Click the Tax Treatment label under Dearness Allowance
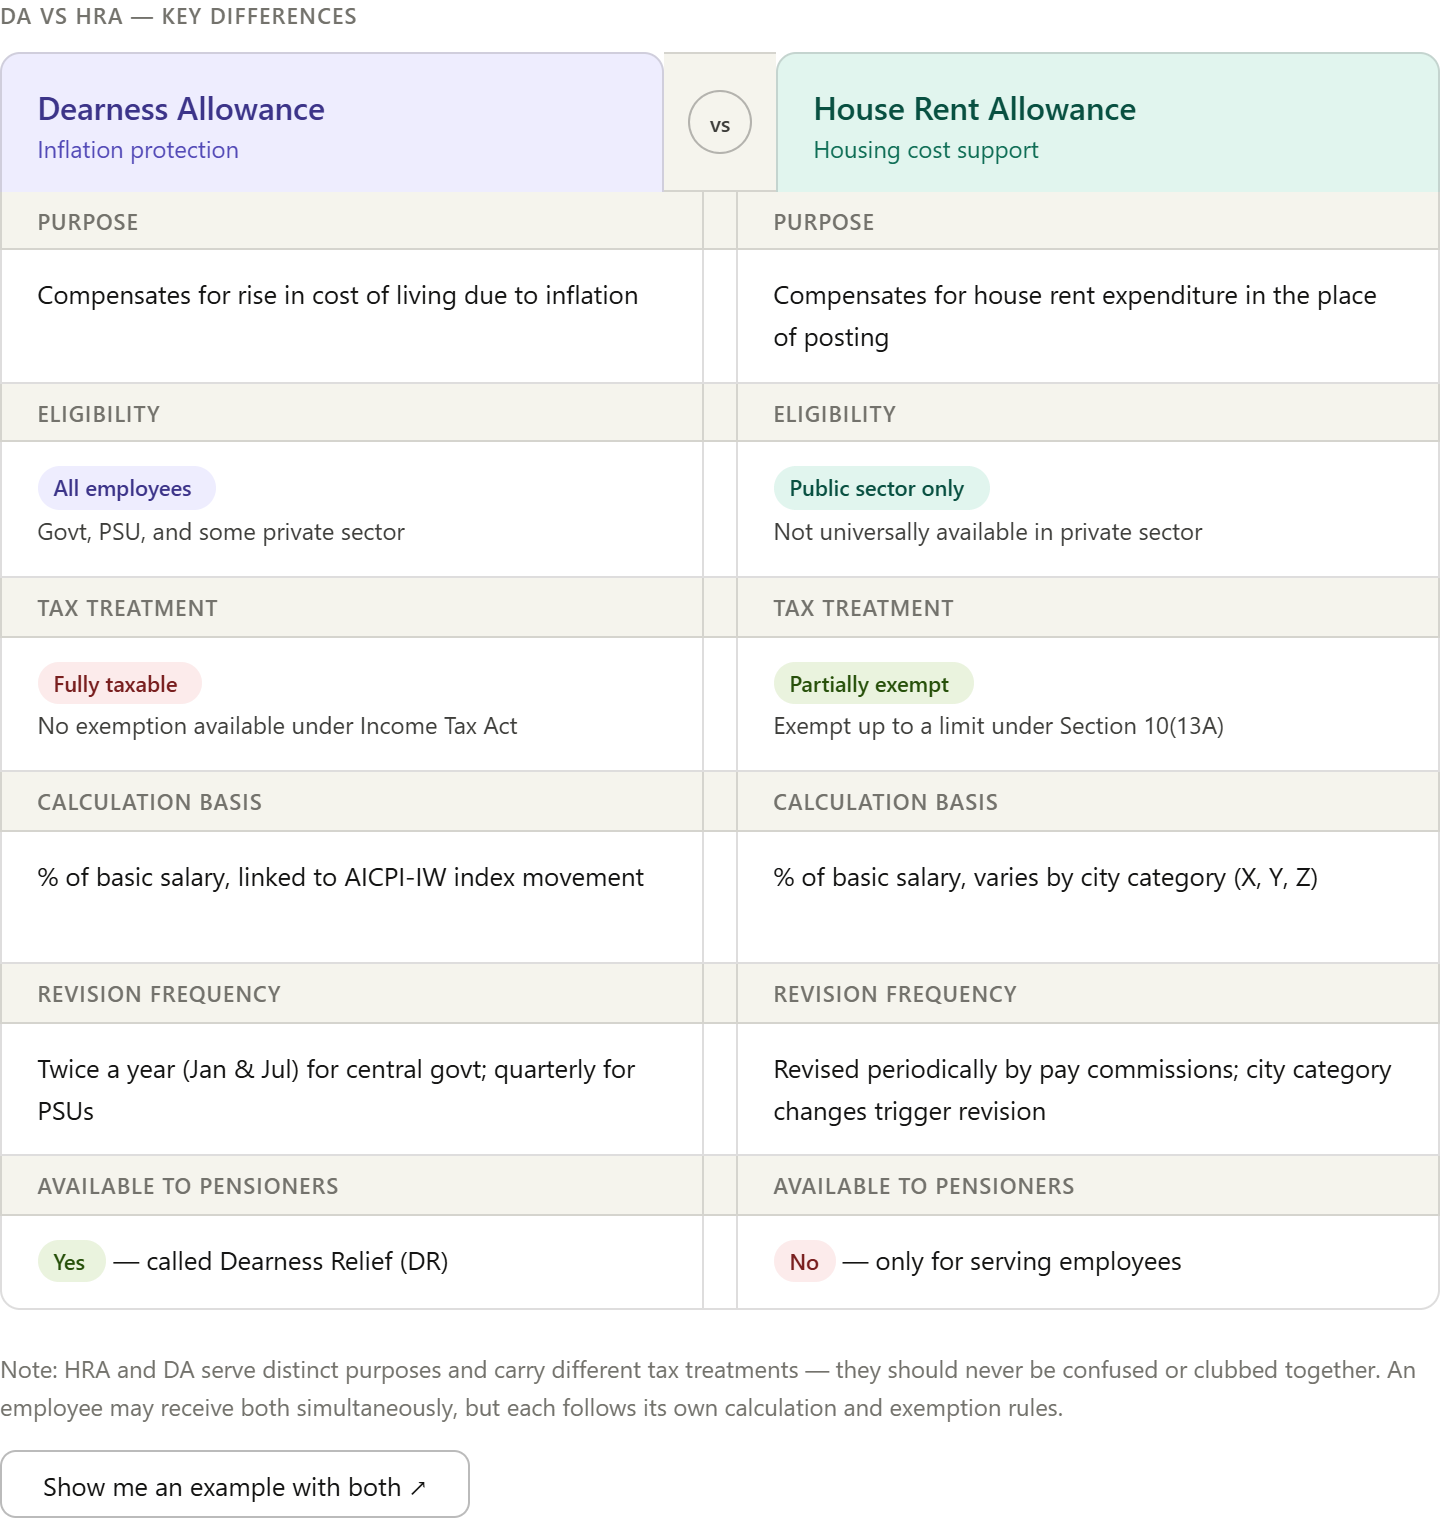 (127, 608)
